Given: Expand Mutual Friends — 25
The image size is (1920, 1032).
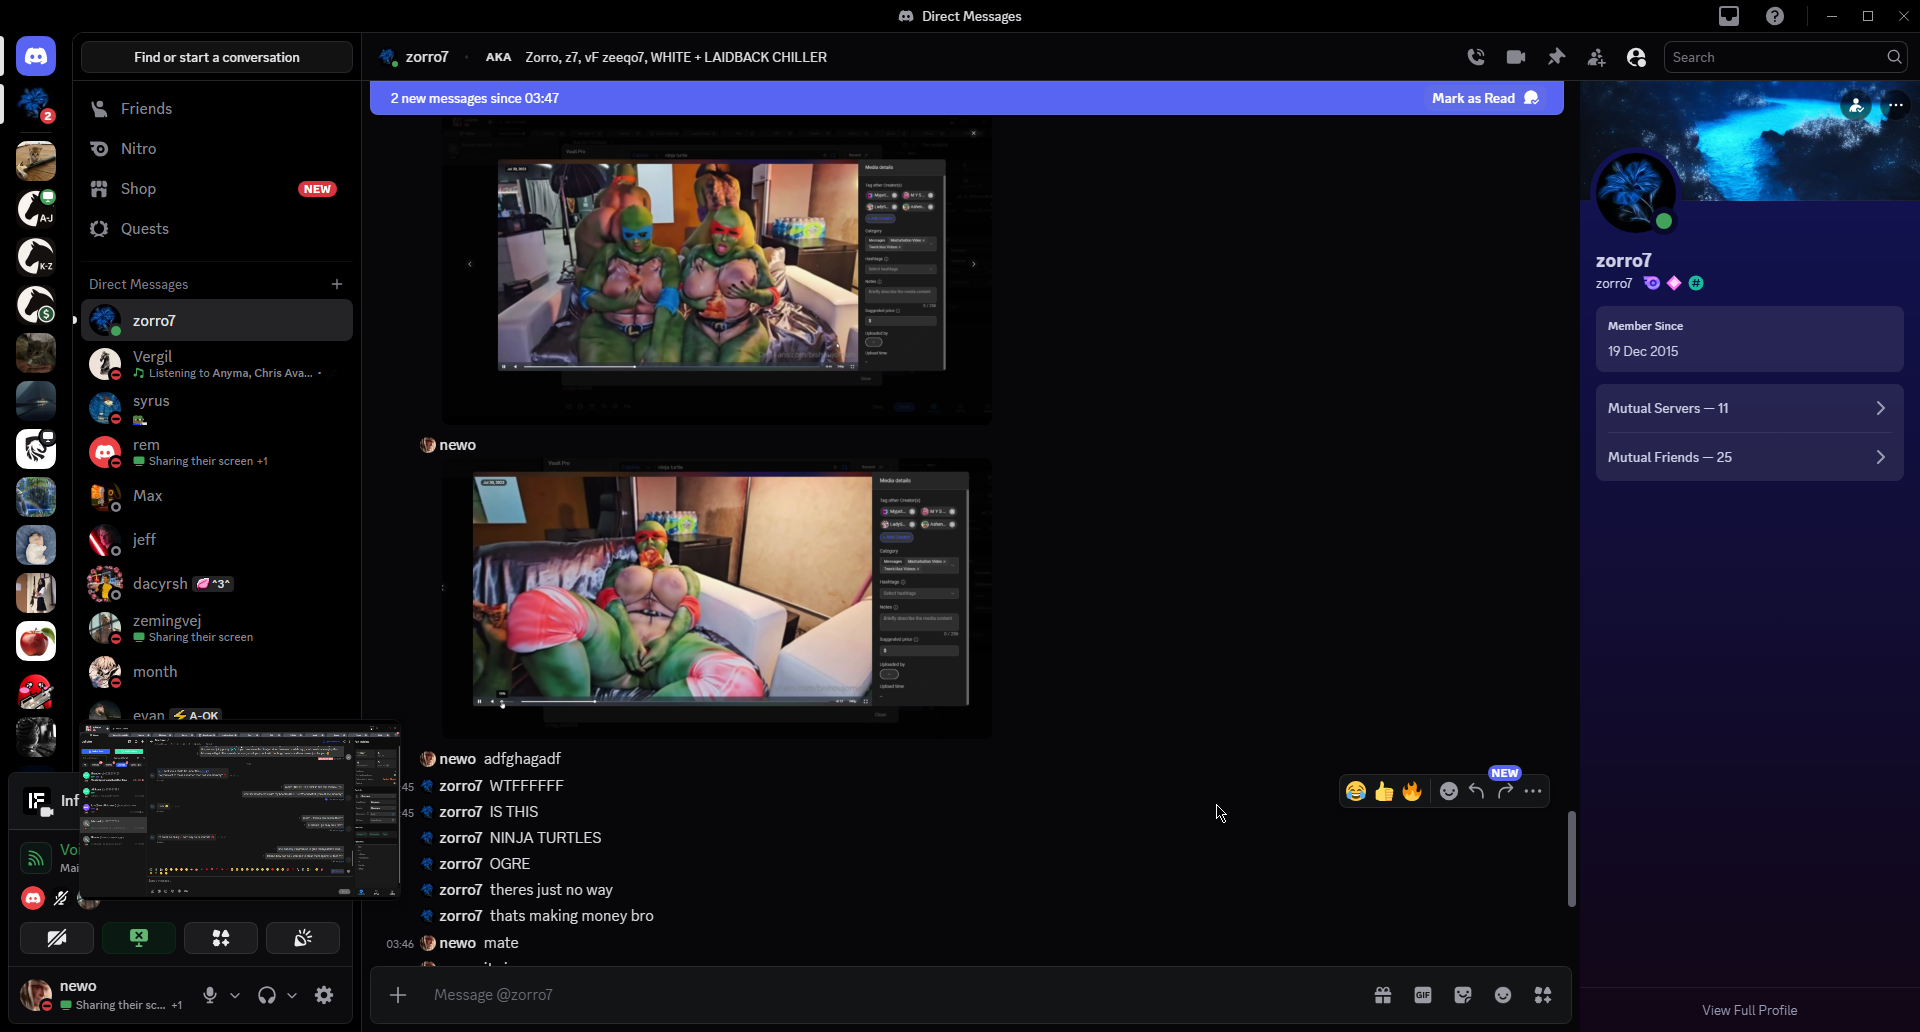Looking at the screenshot, I should (1750, 457).
